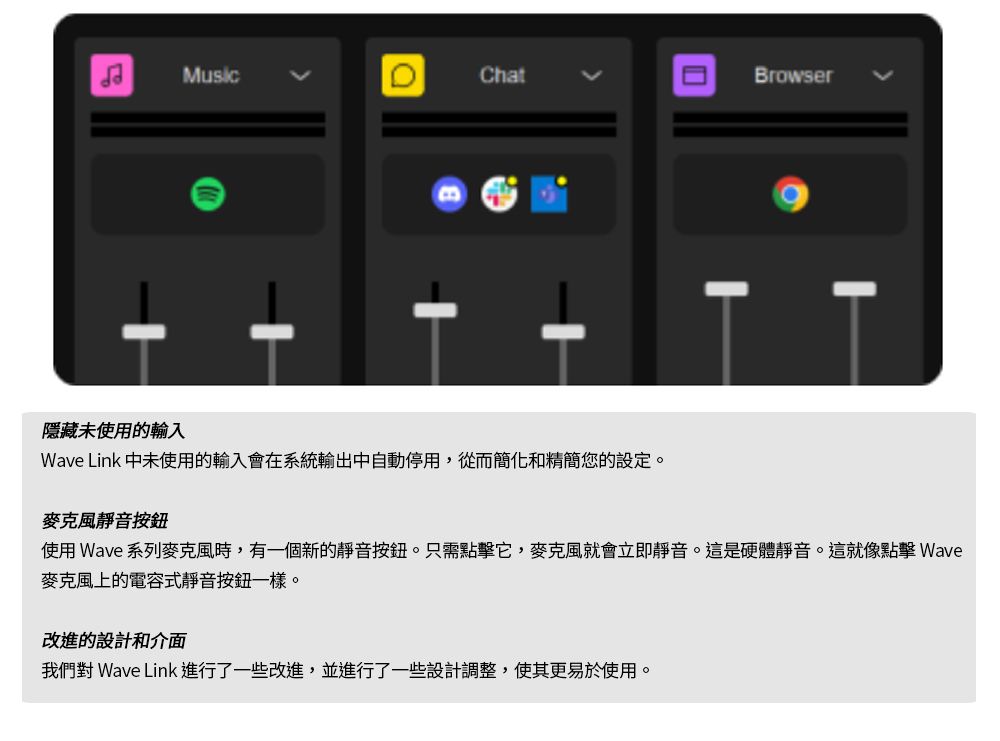The image size is (1000, 741).
Task: Click the Music channel level meter bars
Action: point(208,124)
